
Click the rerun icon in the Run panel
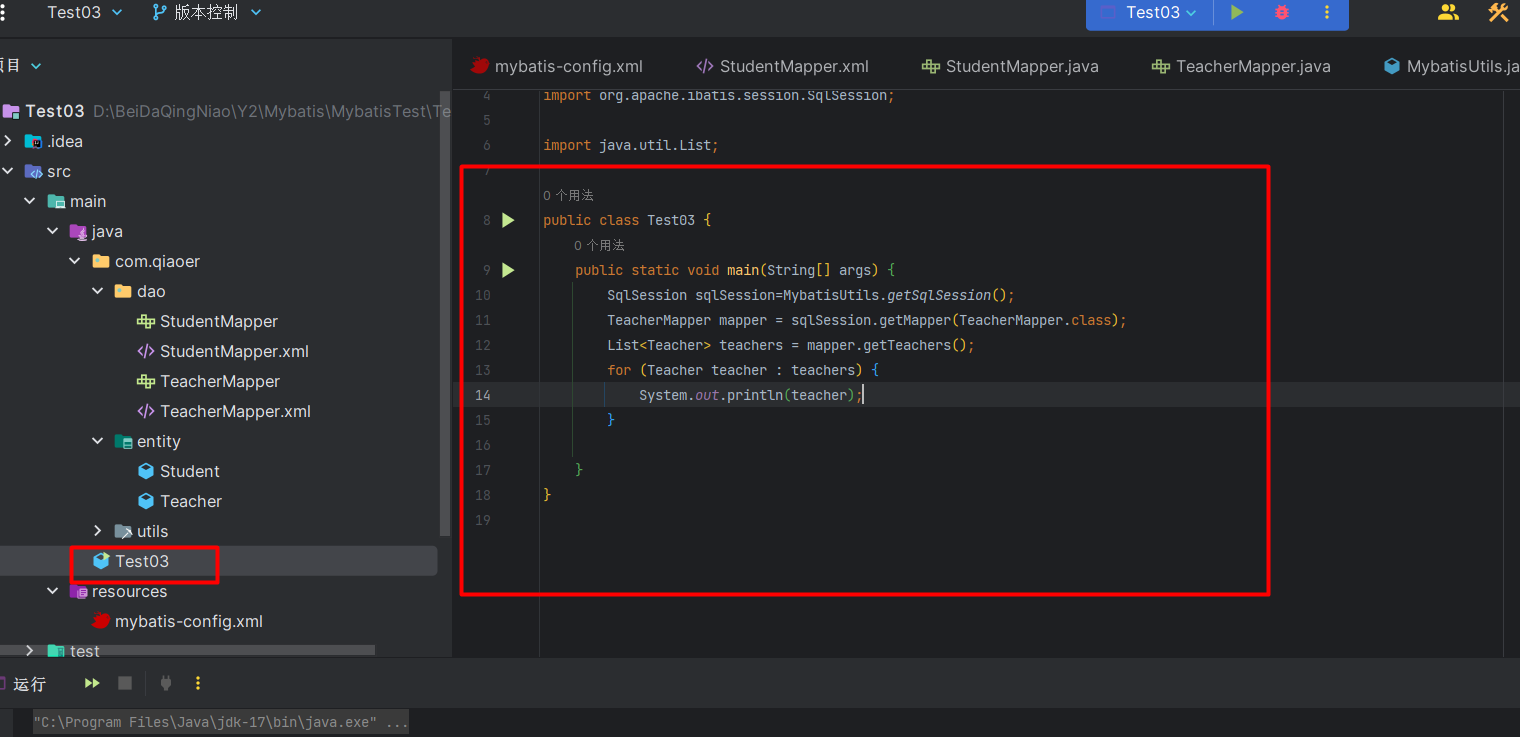click(x=92, y=683)
